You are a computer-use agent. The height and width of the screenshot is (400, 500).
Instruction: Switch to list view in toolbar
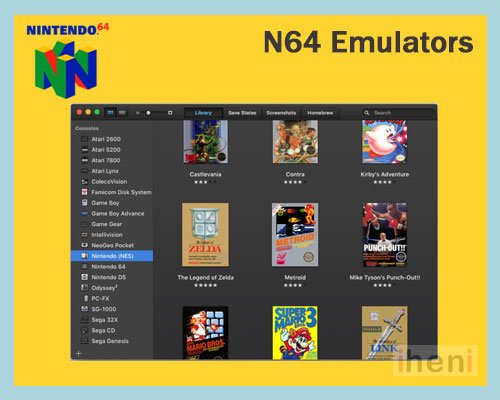pyautogui.click(x=122, y=113)
